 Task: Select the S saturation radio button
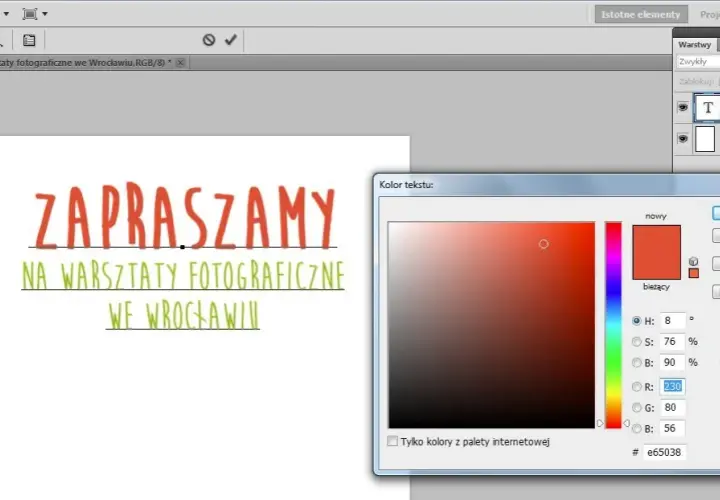click(x=636, y=342)
